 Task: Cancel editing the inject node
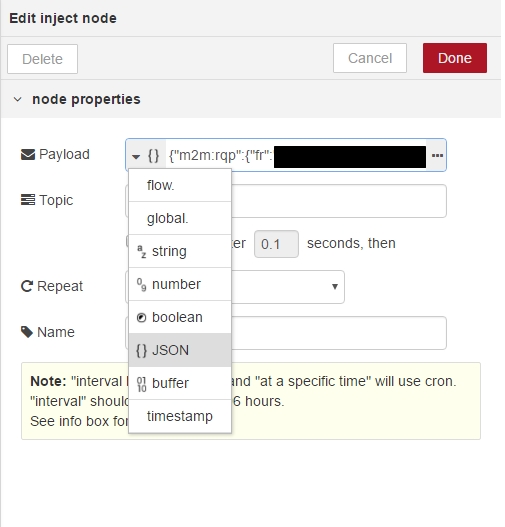pyautogui.click(x=370, y=58)
